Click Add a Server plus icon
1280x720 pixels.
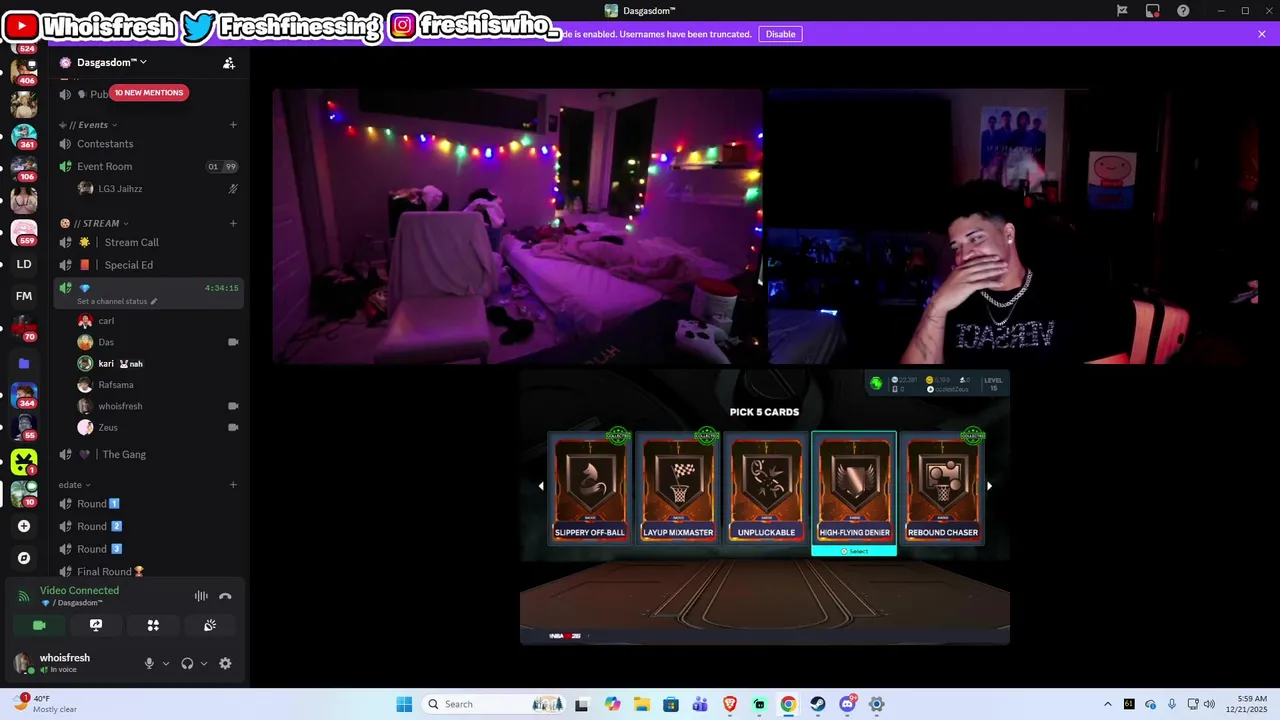tap(24, 526)
